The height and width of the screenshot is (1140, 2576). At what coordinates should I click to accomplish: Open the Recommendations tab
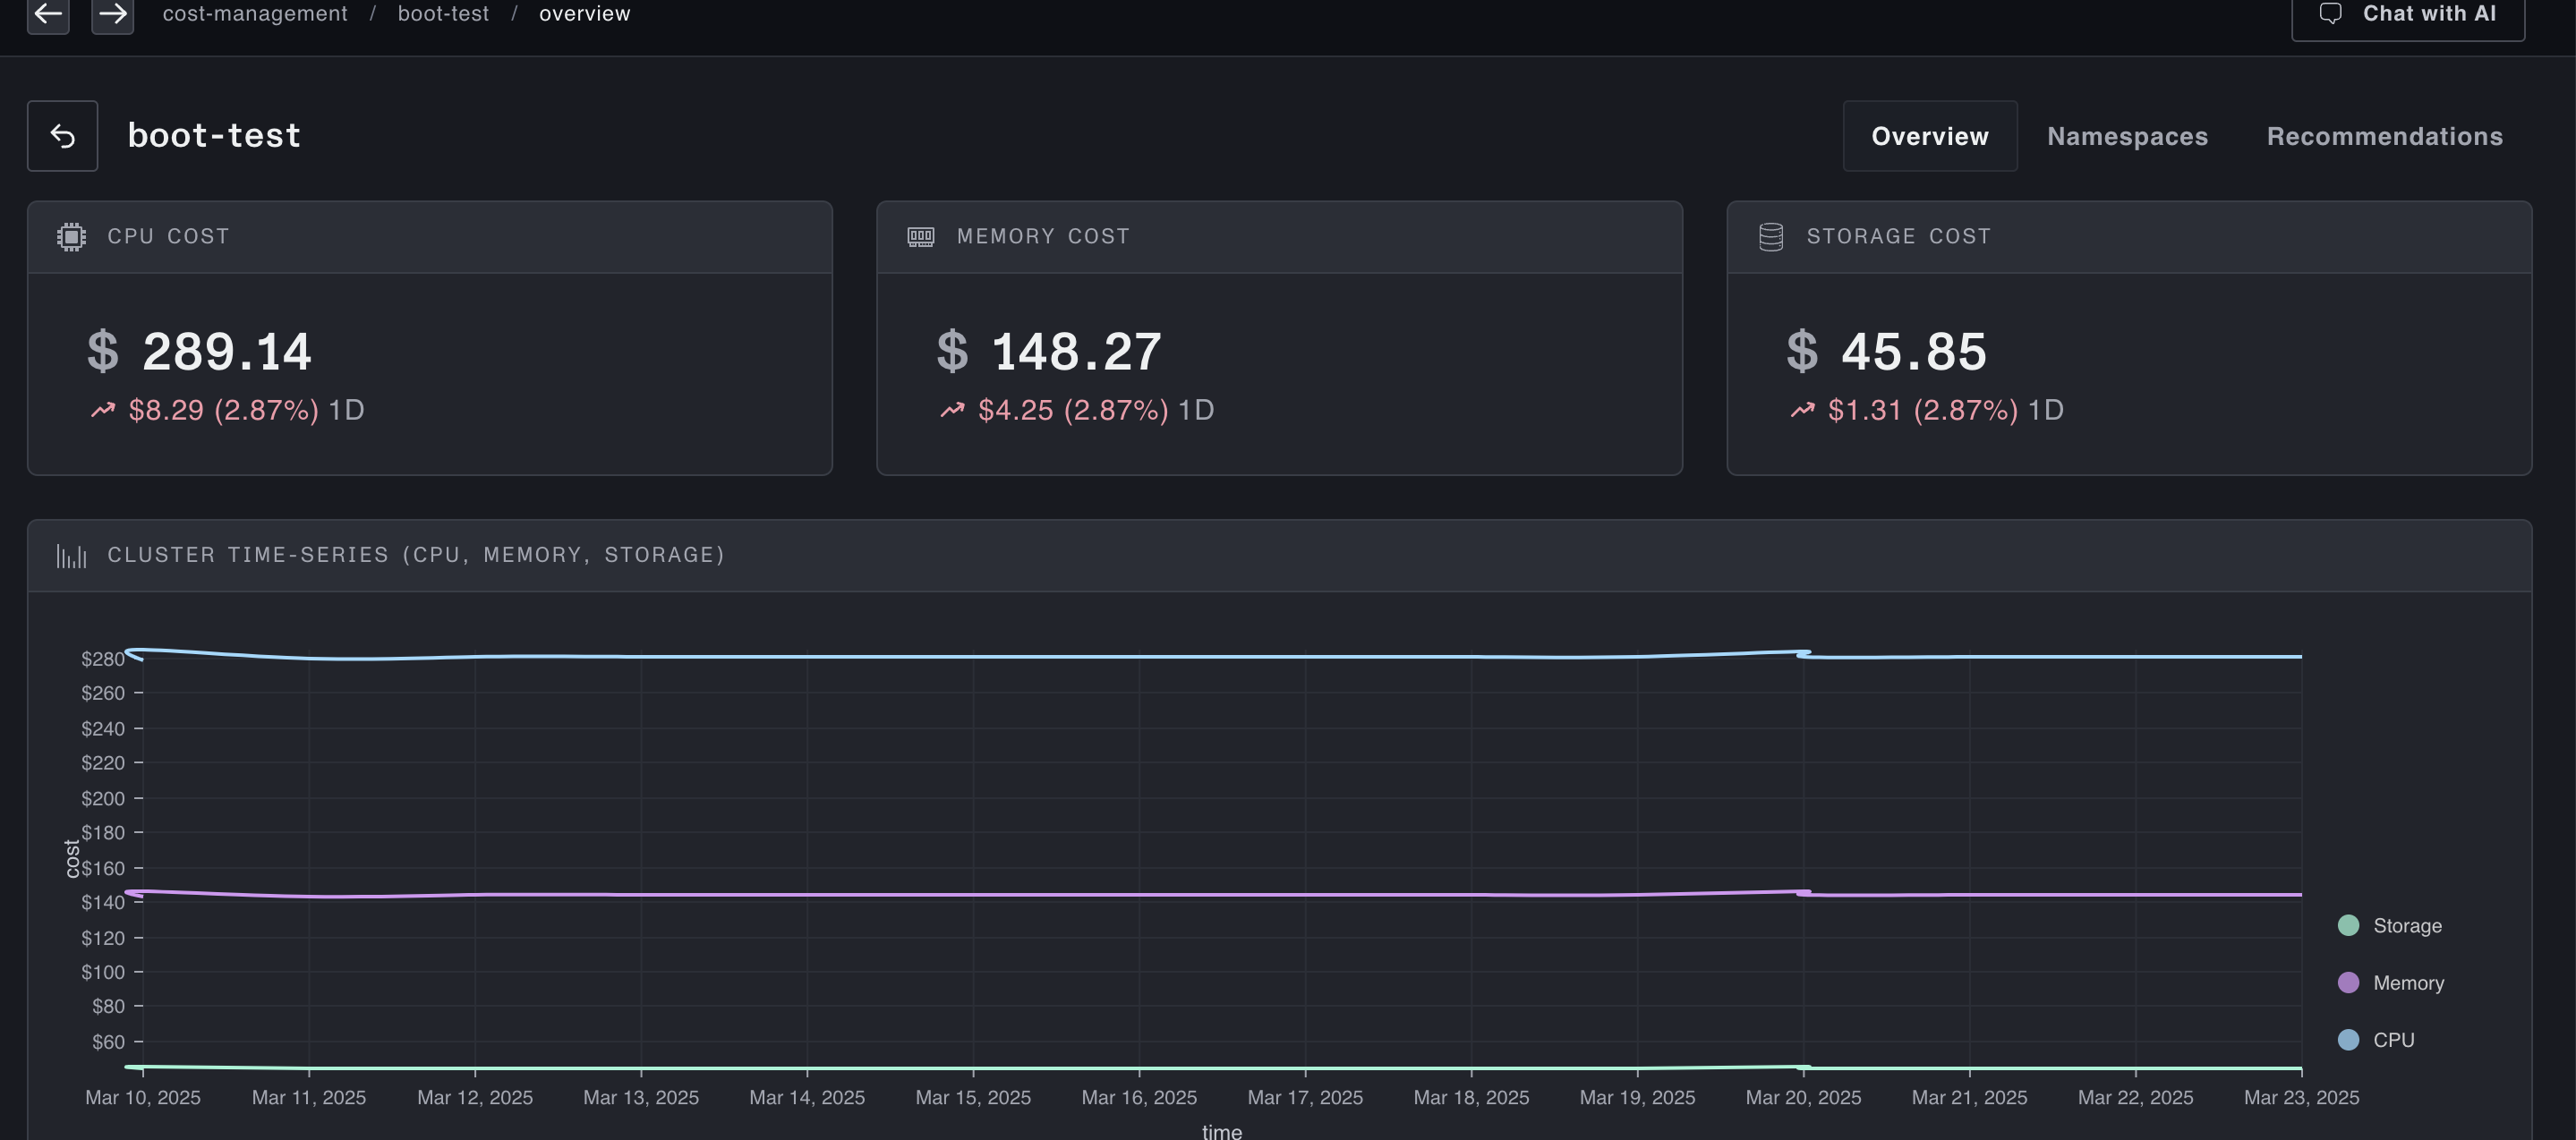tap(2384, 137)
